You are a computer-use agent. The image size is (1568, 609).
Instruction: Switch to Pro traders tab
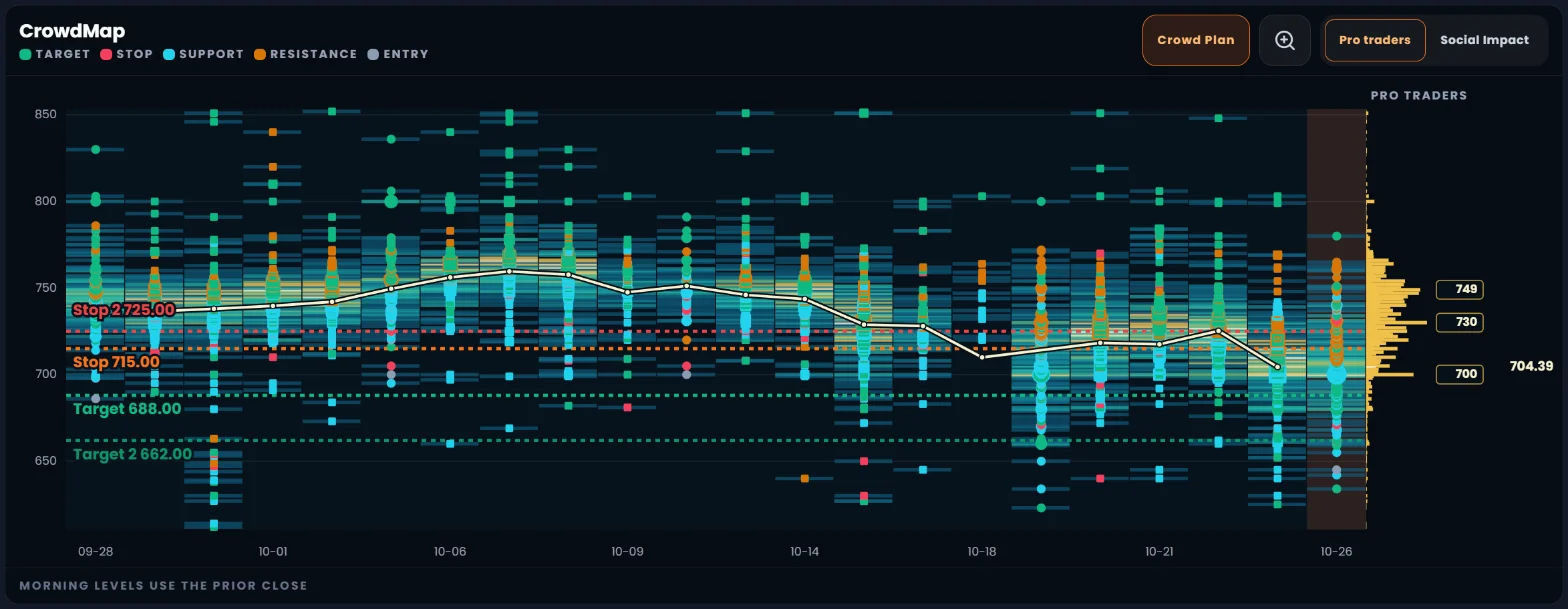(x=1374, y=40)
